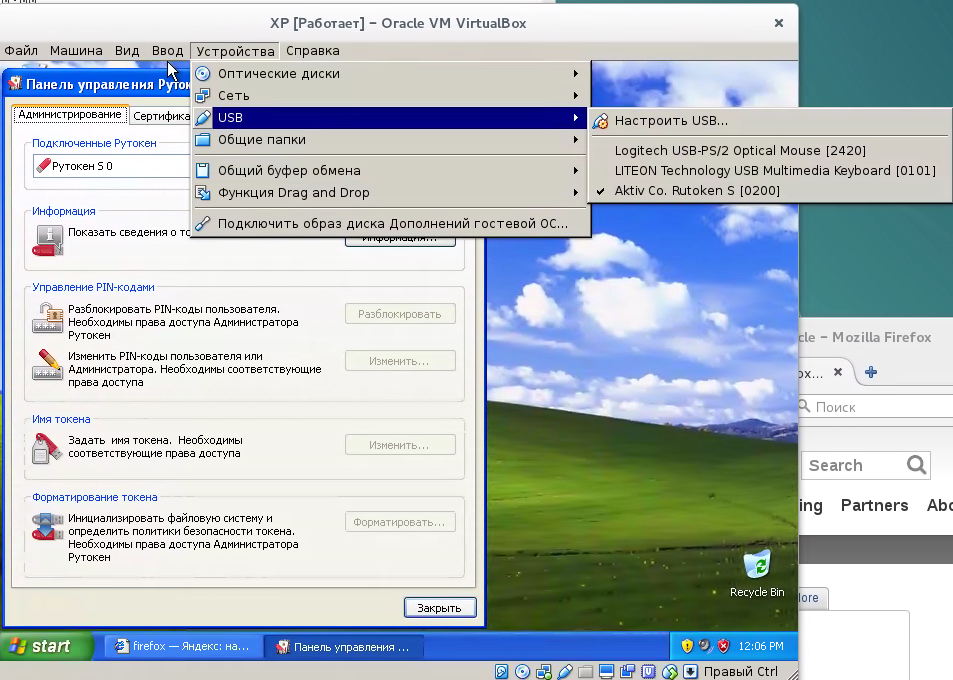Image resolution: width=953 pixels, height=680 pixels.
Task: Toggle Aktiv Co. Rutoken S USB device
Action: pyautogui.click(x=697, y=190)
